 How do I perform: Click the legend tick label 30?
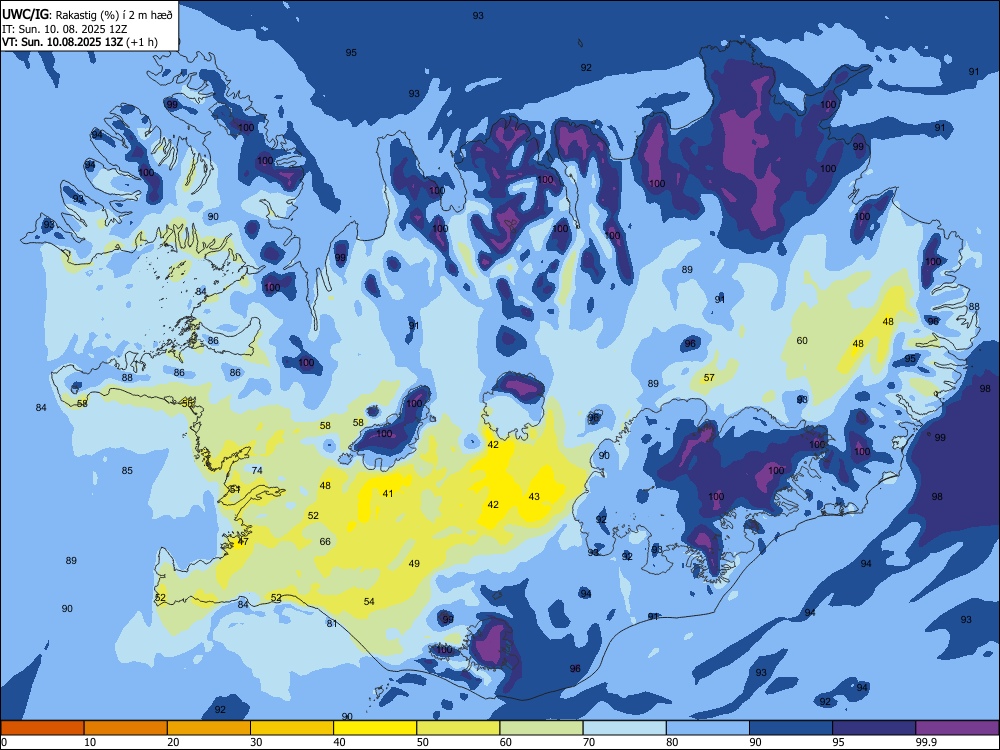[x=256, y=742]
